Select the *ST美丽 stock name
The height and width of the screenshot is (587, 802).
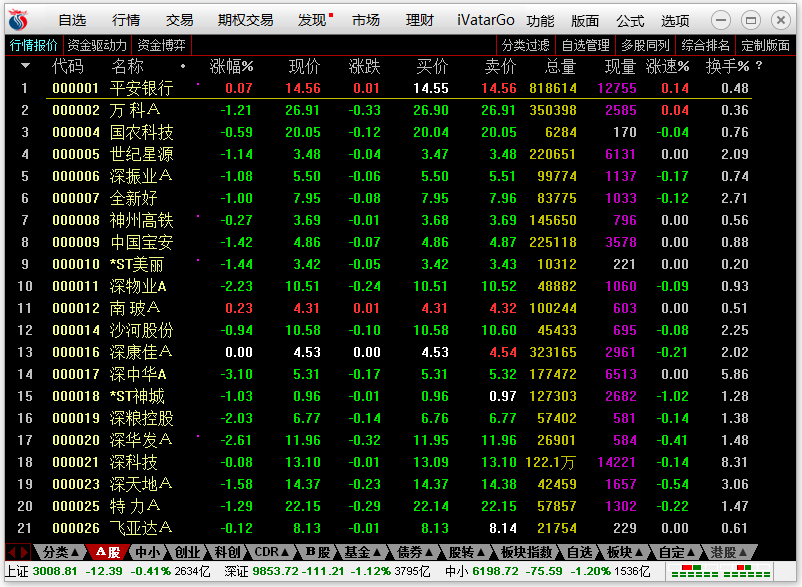click(x=136, y=264)
